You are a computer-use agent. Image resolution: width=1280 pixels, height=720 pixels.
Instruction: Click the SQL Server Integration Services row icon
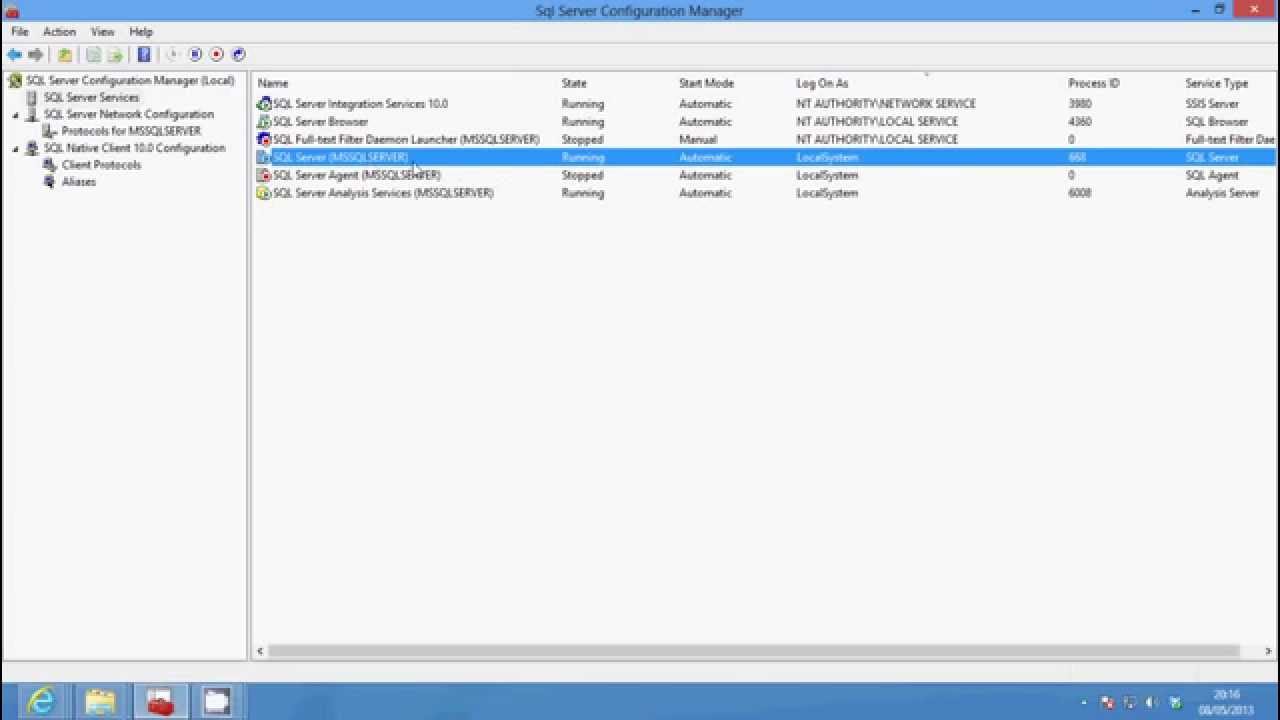click(x=264, y=104)
